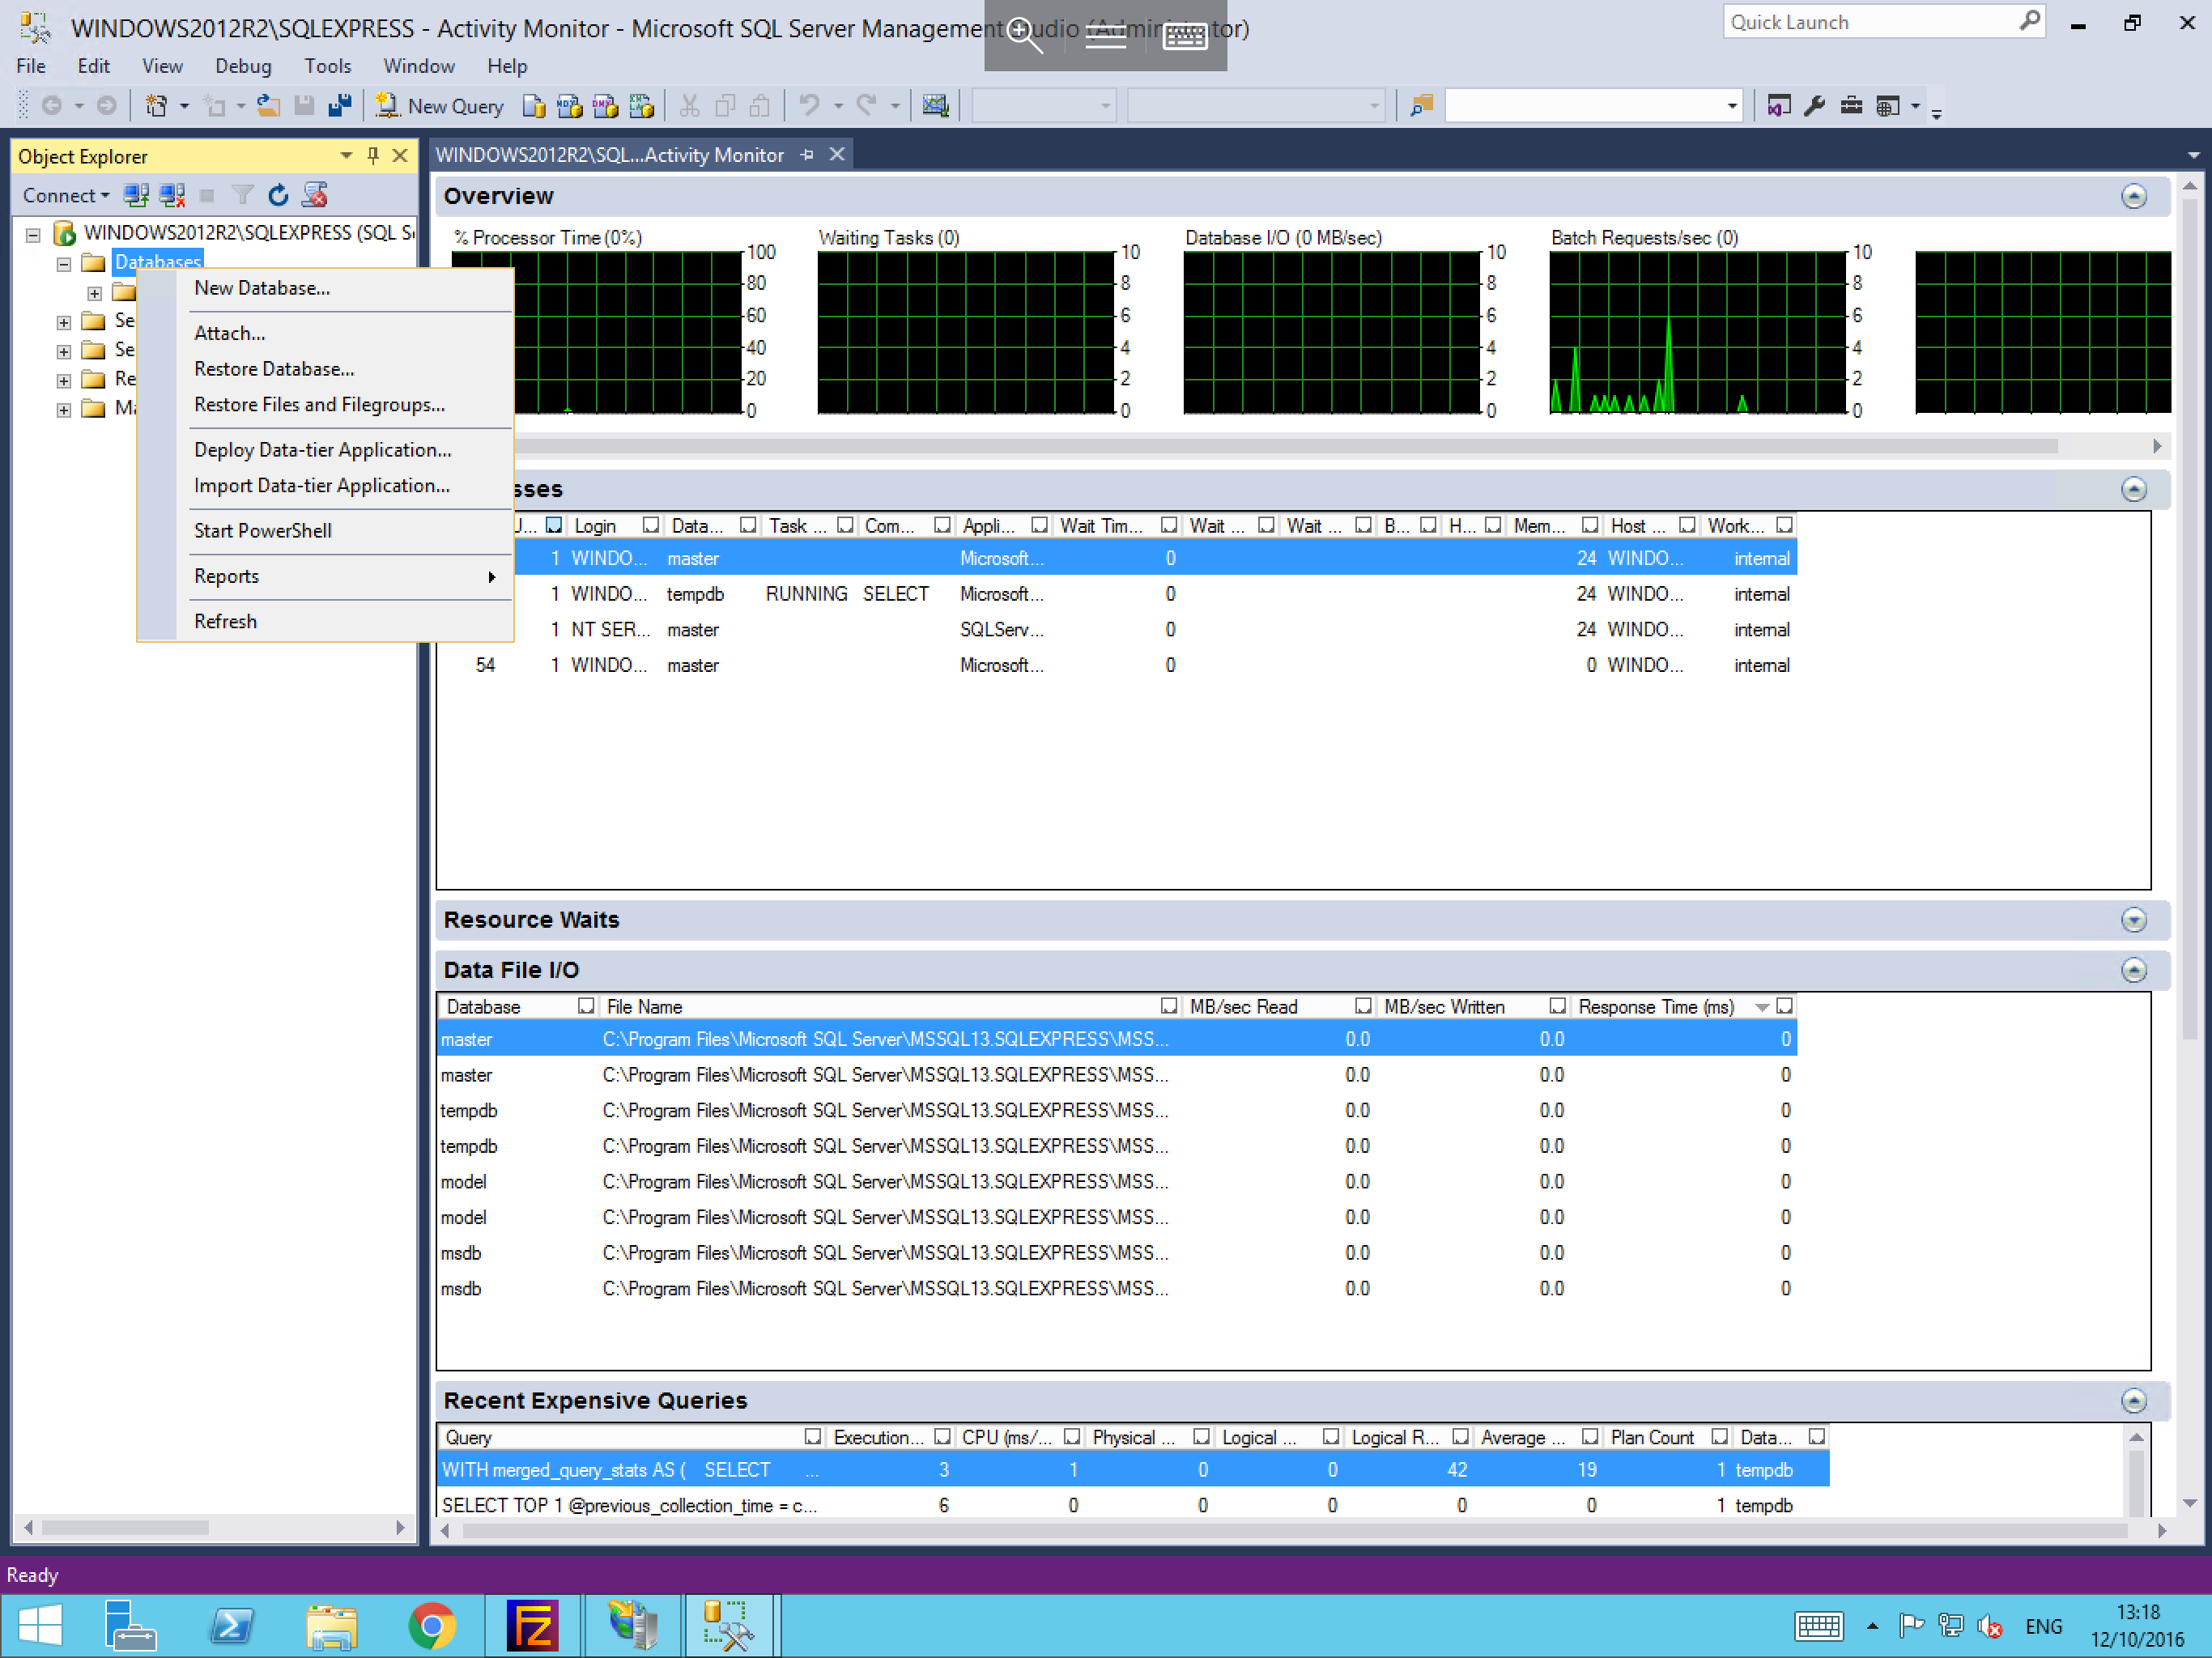The height and width of the screenshot is (1658, 2212).
Task: Click the Solution Explorer toolbar icon
Action: (1778, 106)
